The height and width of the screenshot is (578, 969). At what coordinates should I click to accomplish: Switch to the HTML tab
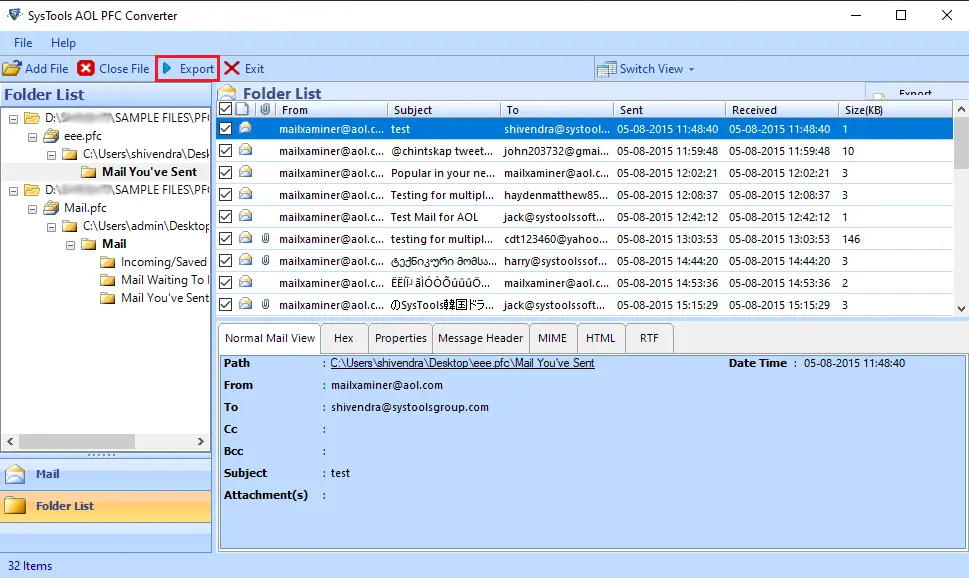click(601, 338)
